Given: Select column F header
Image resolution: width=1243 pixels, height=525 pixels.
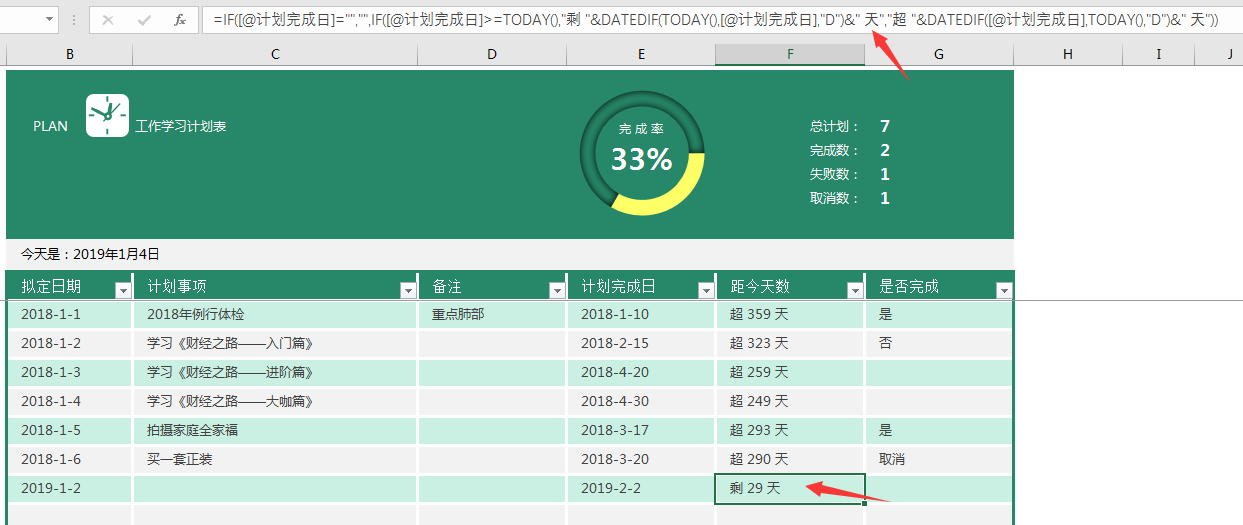Looking at the screenshot, I should click(790, 55).
